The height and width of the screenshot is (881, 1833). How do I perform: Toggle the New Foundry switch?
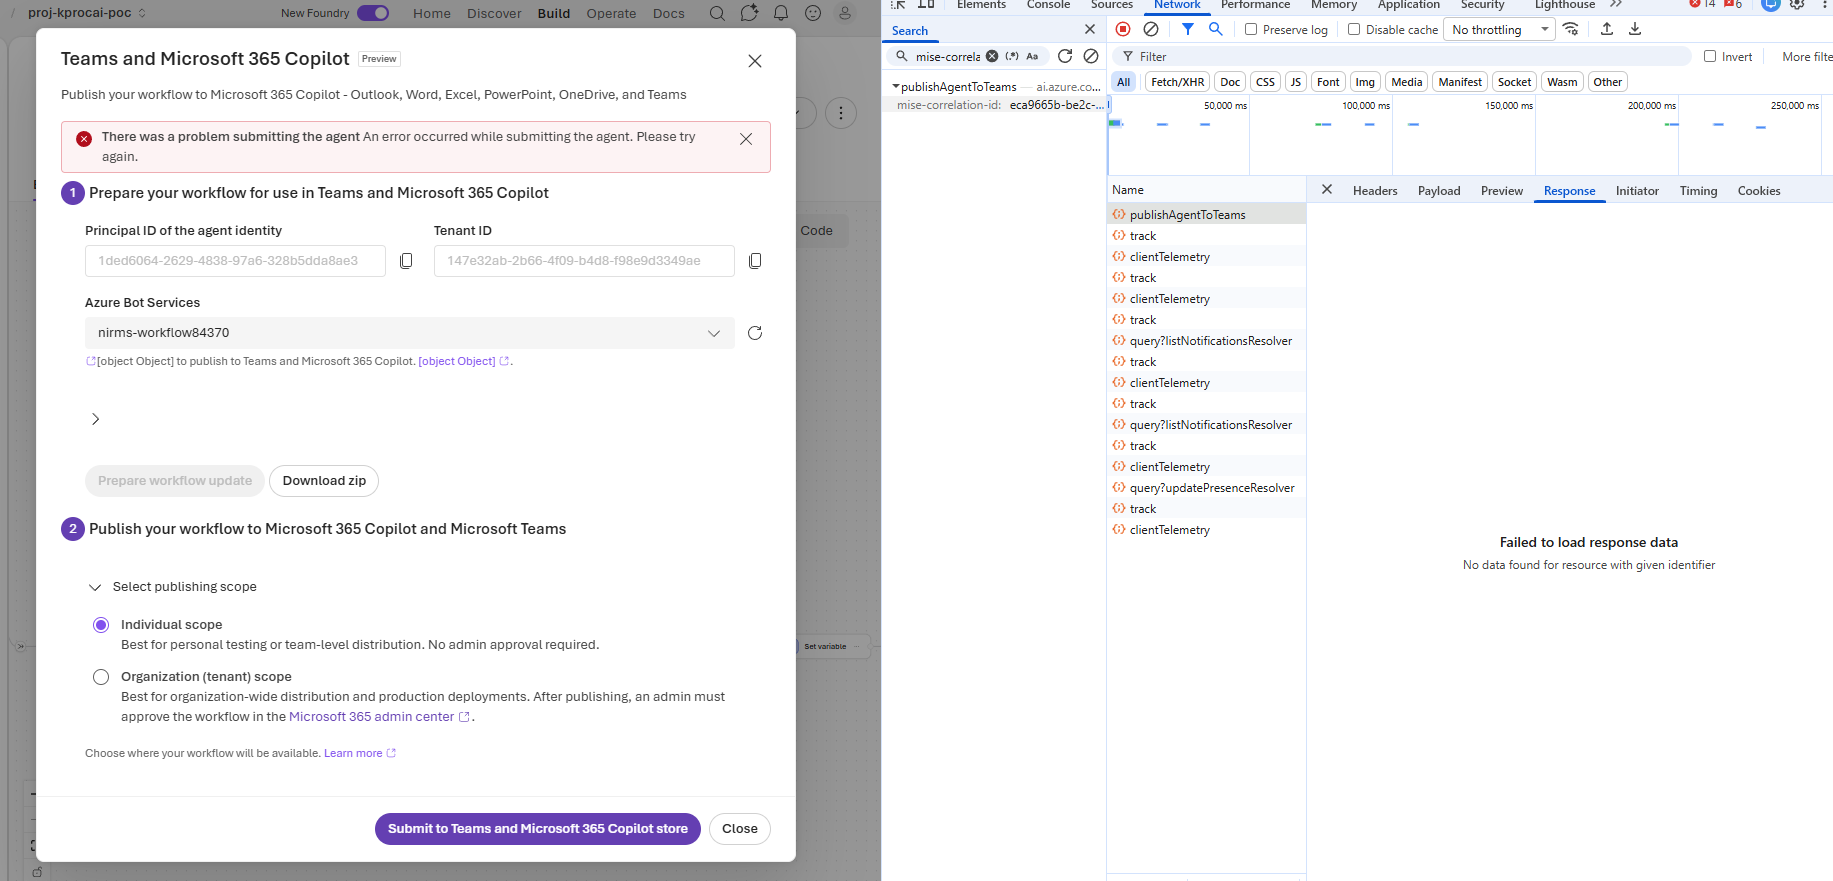pyautogui.click(x=373, y=13)
